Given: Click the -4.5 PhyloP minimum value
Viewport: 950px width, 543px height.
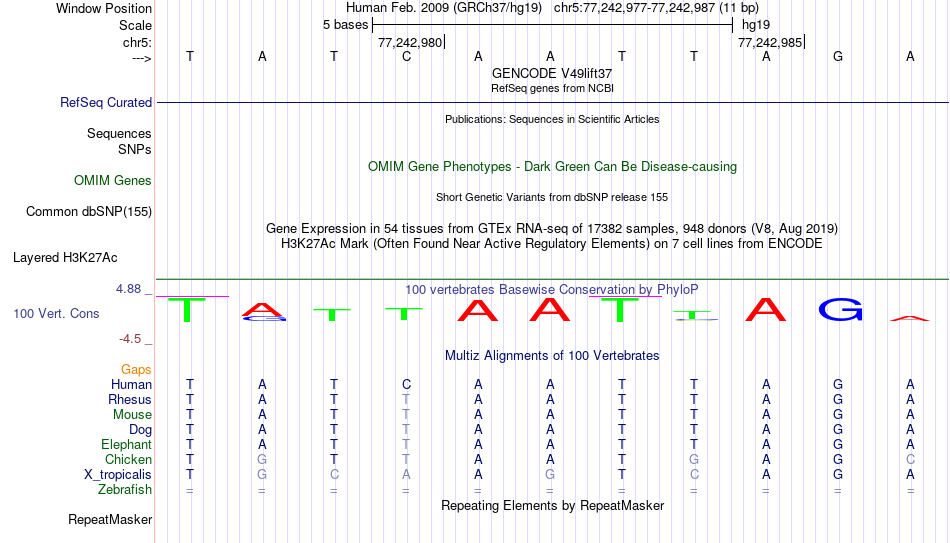Looking at the screenshot, I should [130, 339].
